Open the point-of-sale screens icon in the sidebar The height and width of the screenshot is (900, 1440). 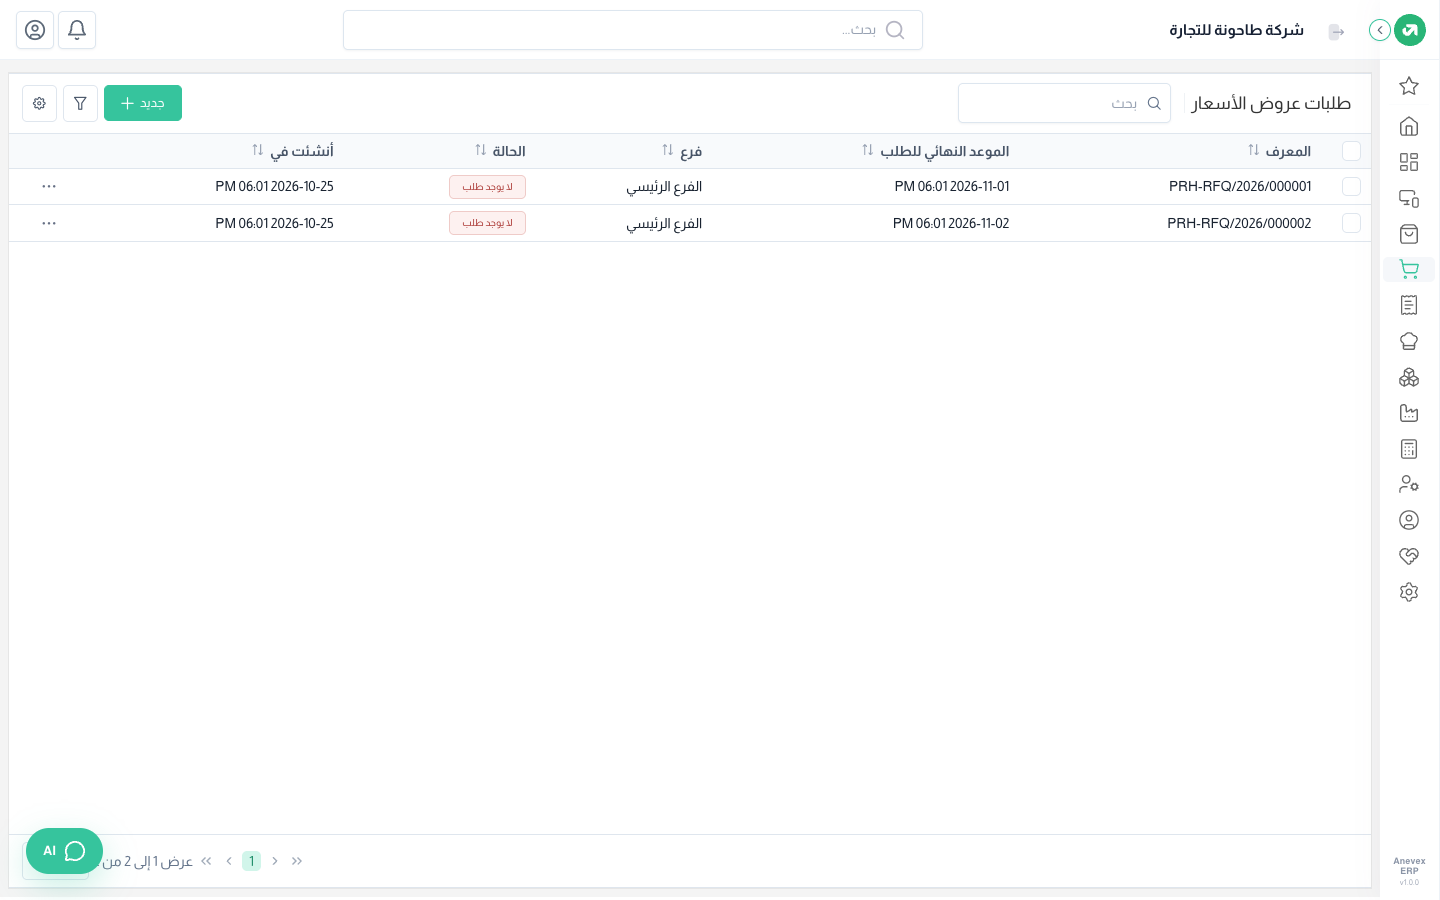(1409, 198)
